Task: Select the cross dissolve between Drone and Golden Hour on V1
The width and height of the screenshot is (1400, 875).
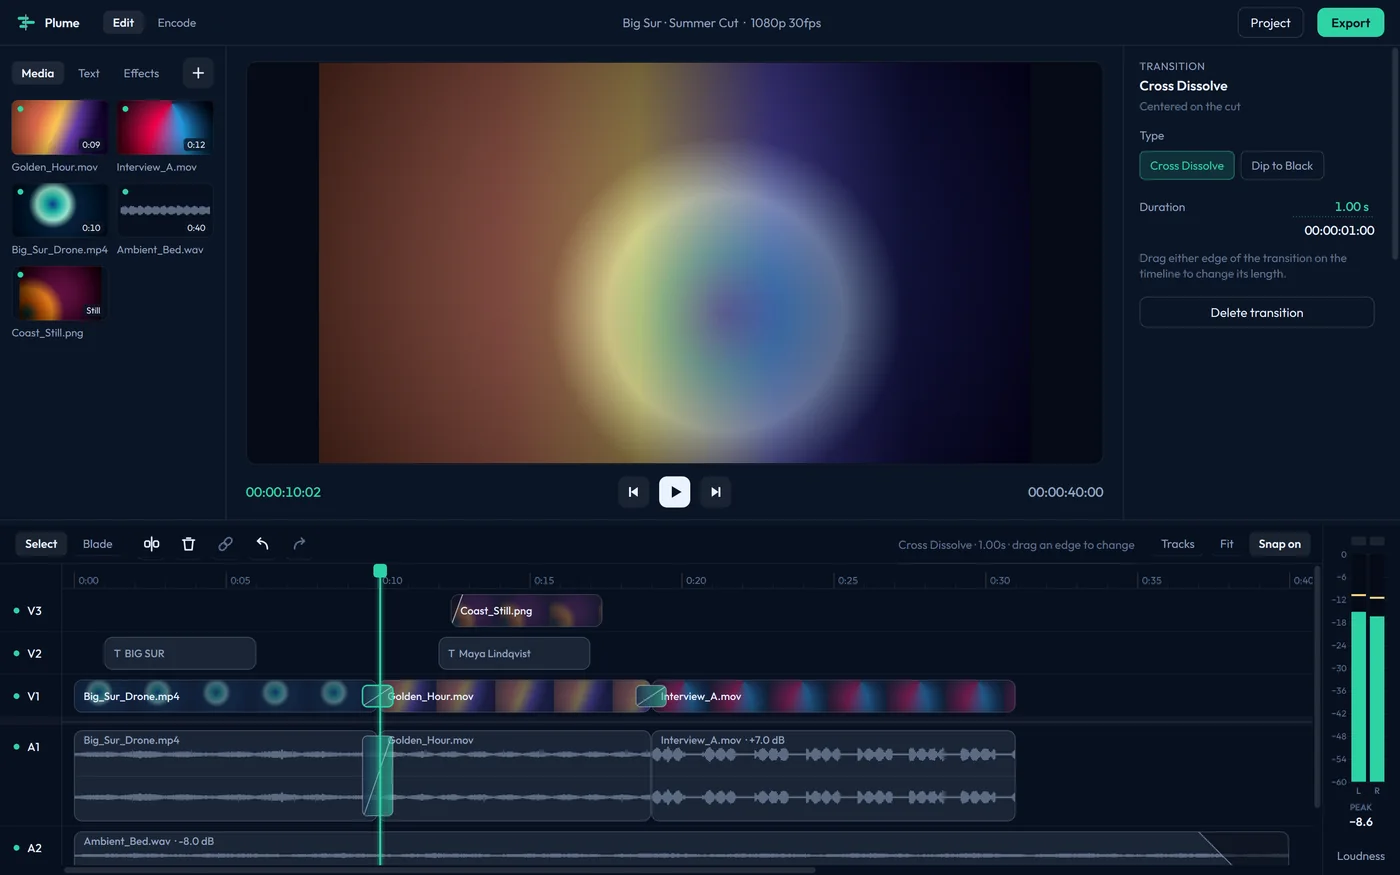Action: tap(377, 696)
